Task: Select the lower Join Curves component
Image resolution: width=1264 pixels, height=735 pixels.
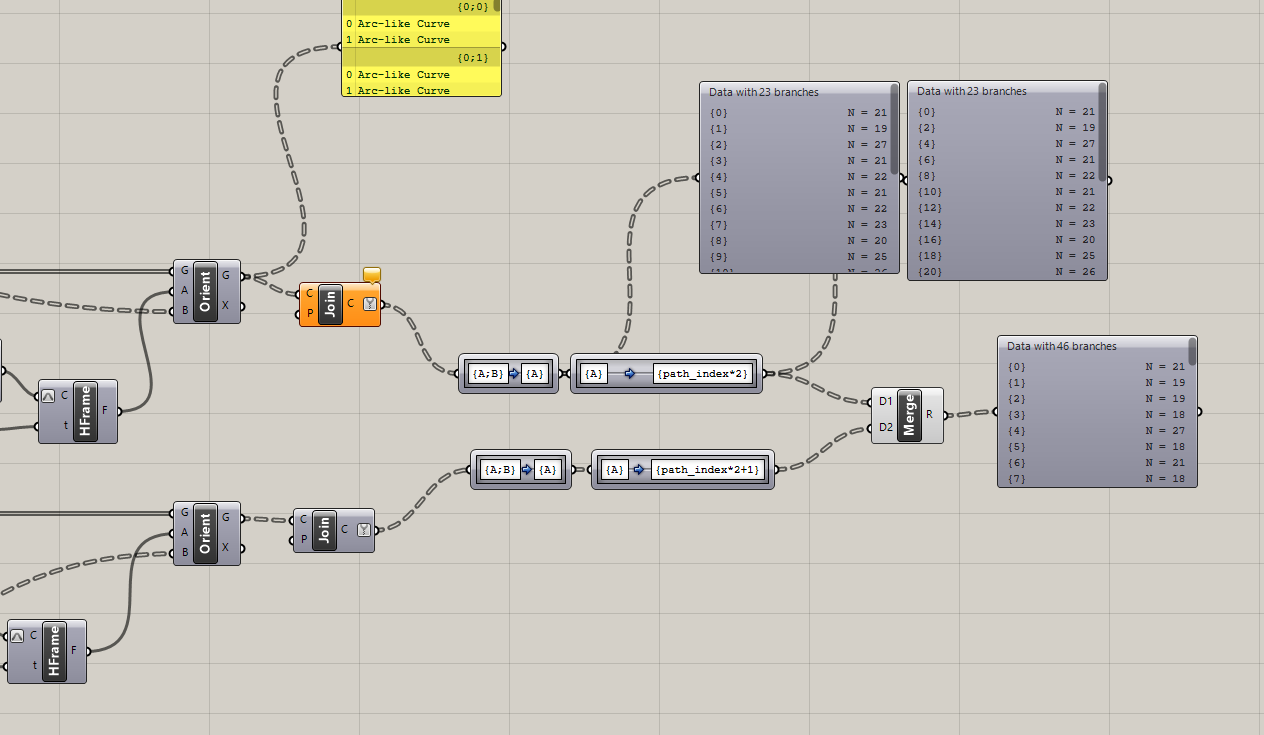Action: (x=322, y=530)
